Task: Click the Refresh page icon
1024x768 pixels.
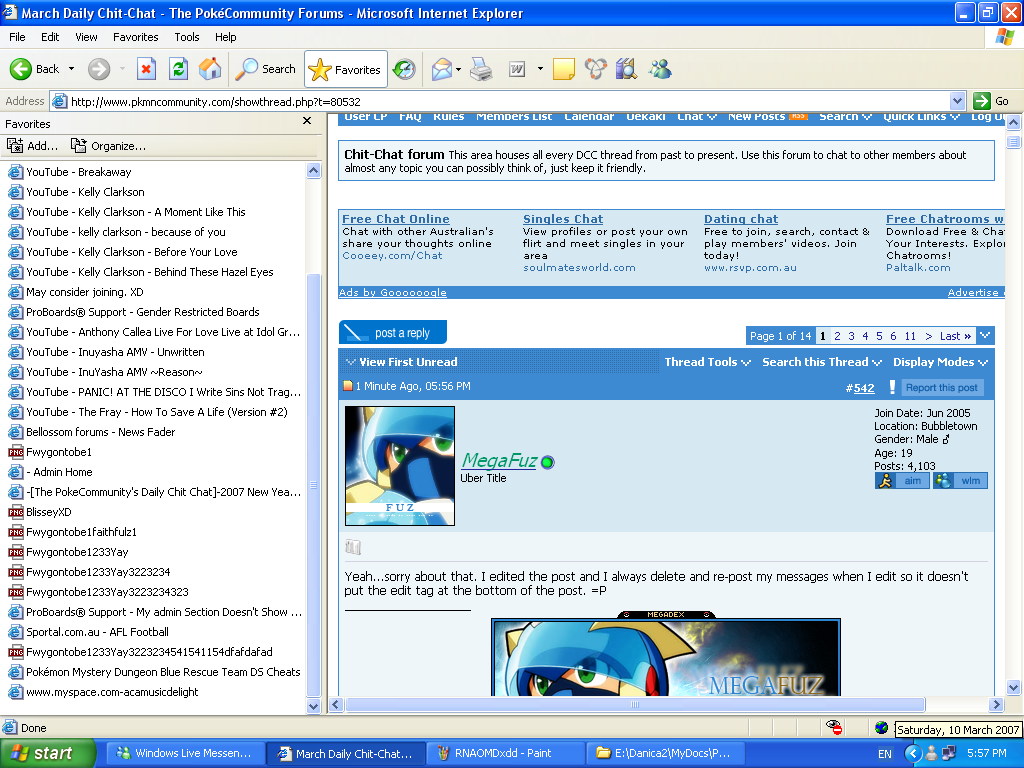Action: 178,69
